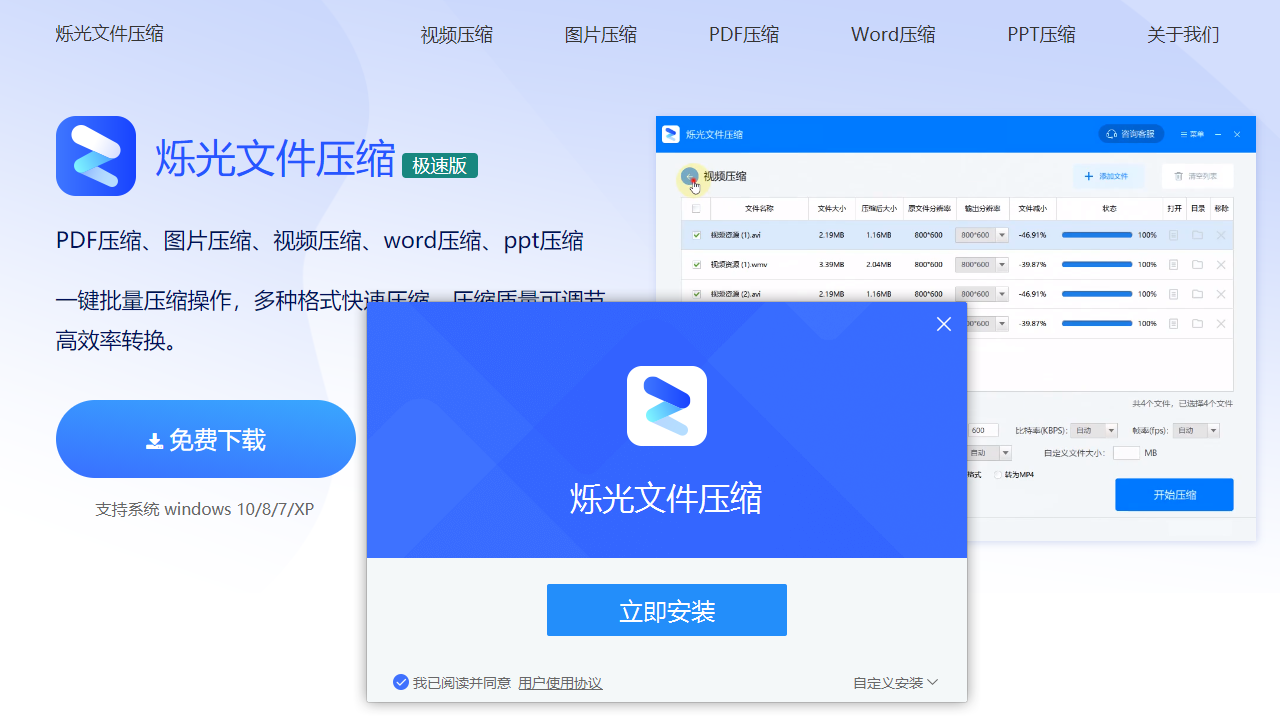Open 图片压缩 in the top navigation
1280x720 pixels.
(x=600, y=35)
